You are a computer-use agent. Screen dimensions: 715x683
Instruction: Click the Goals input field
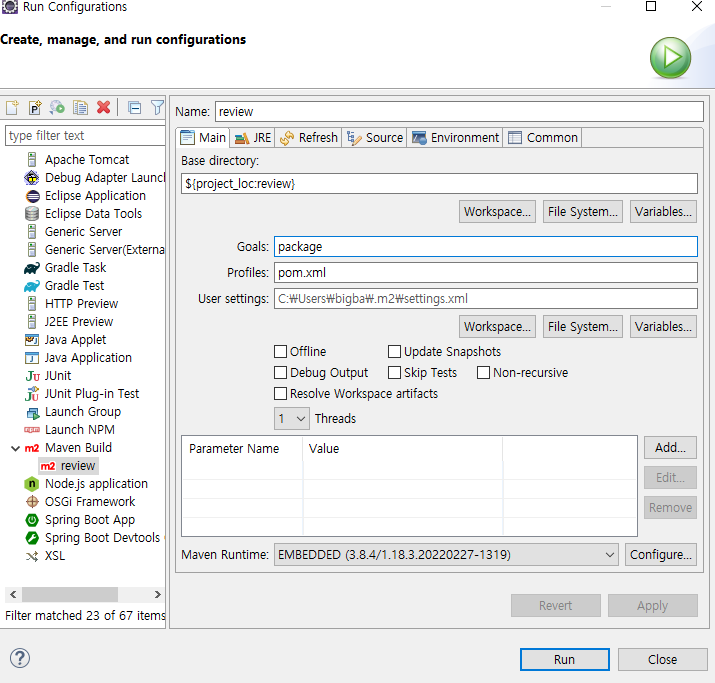(486, 247)
